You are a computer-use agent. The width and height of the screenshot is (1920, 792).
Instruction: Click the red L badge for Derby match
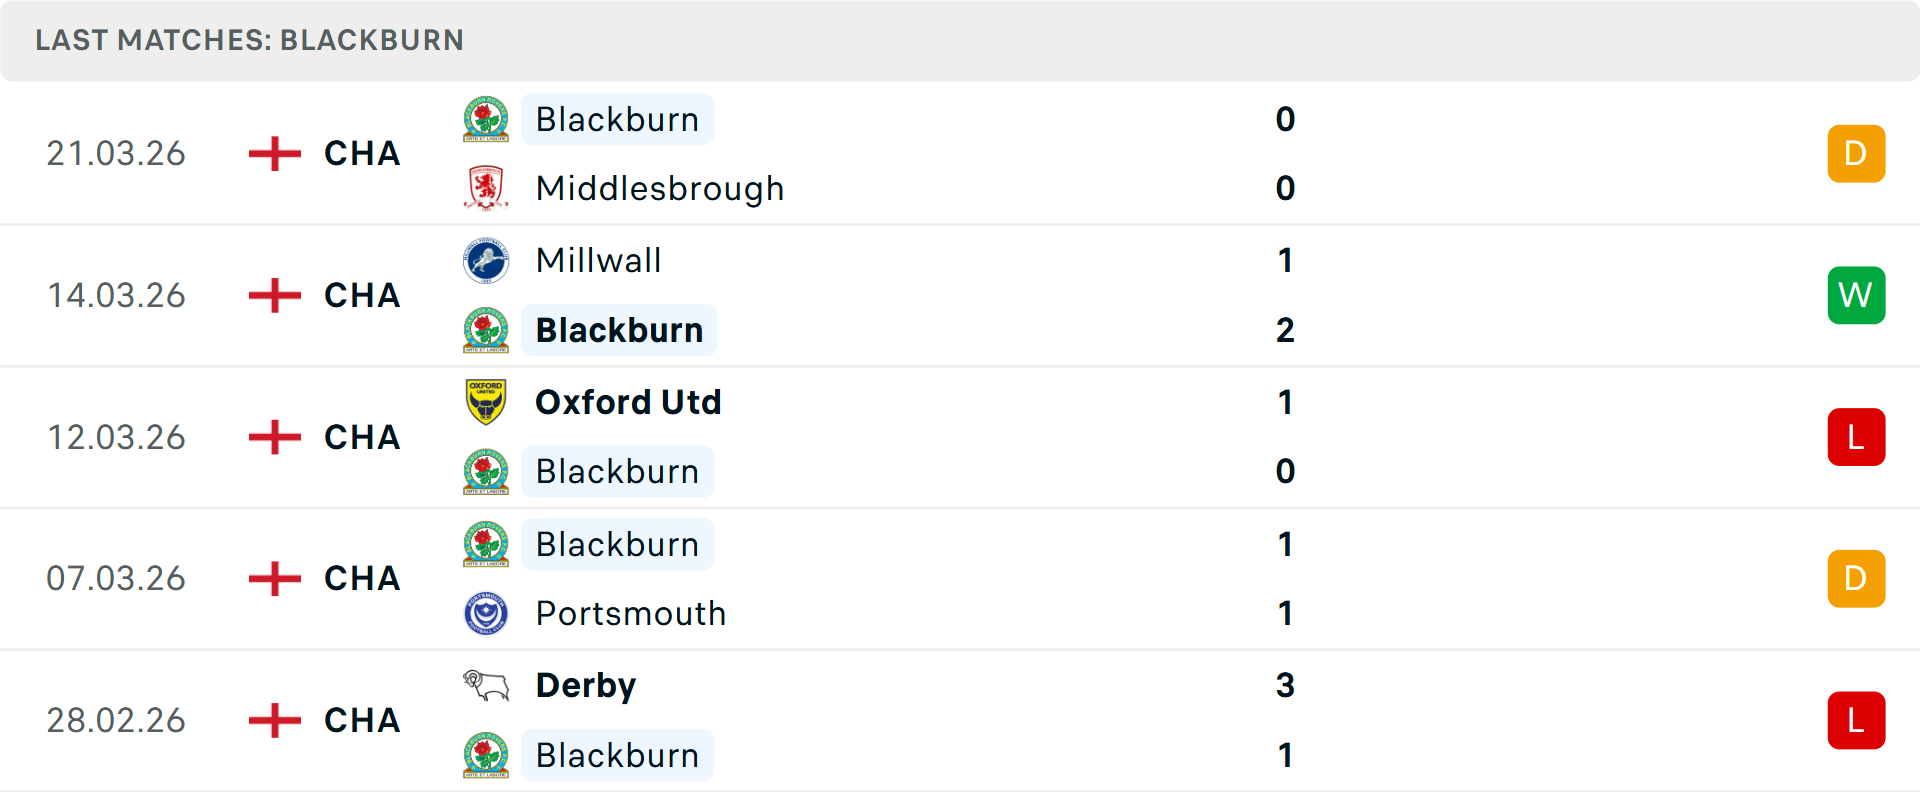point(1856,720)
